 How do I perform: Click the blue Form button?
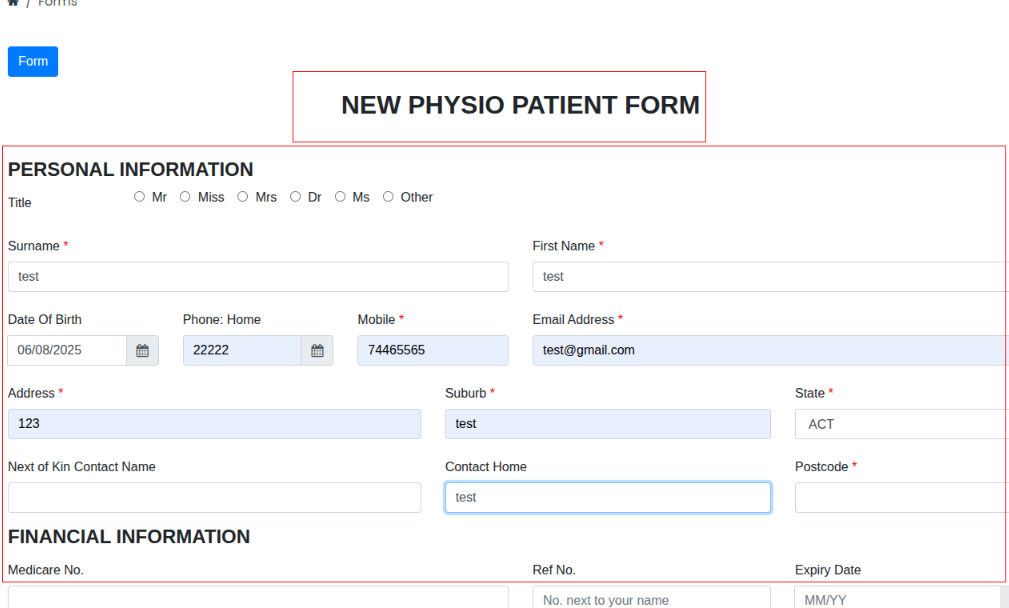tap(33, 62)
